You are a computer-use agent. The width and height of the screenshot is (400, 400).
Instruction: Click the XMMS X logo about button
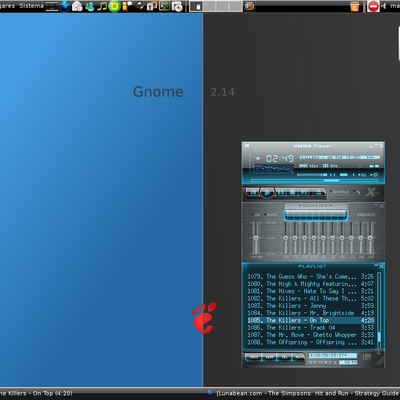(x=372, y=192)
